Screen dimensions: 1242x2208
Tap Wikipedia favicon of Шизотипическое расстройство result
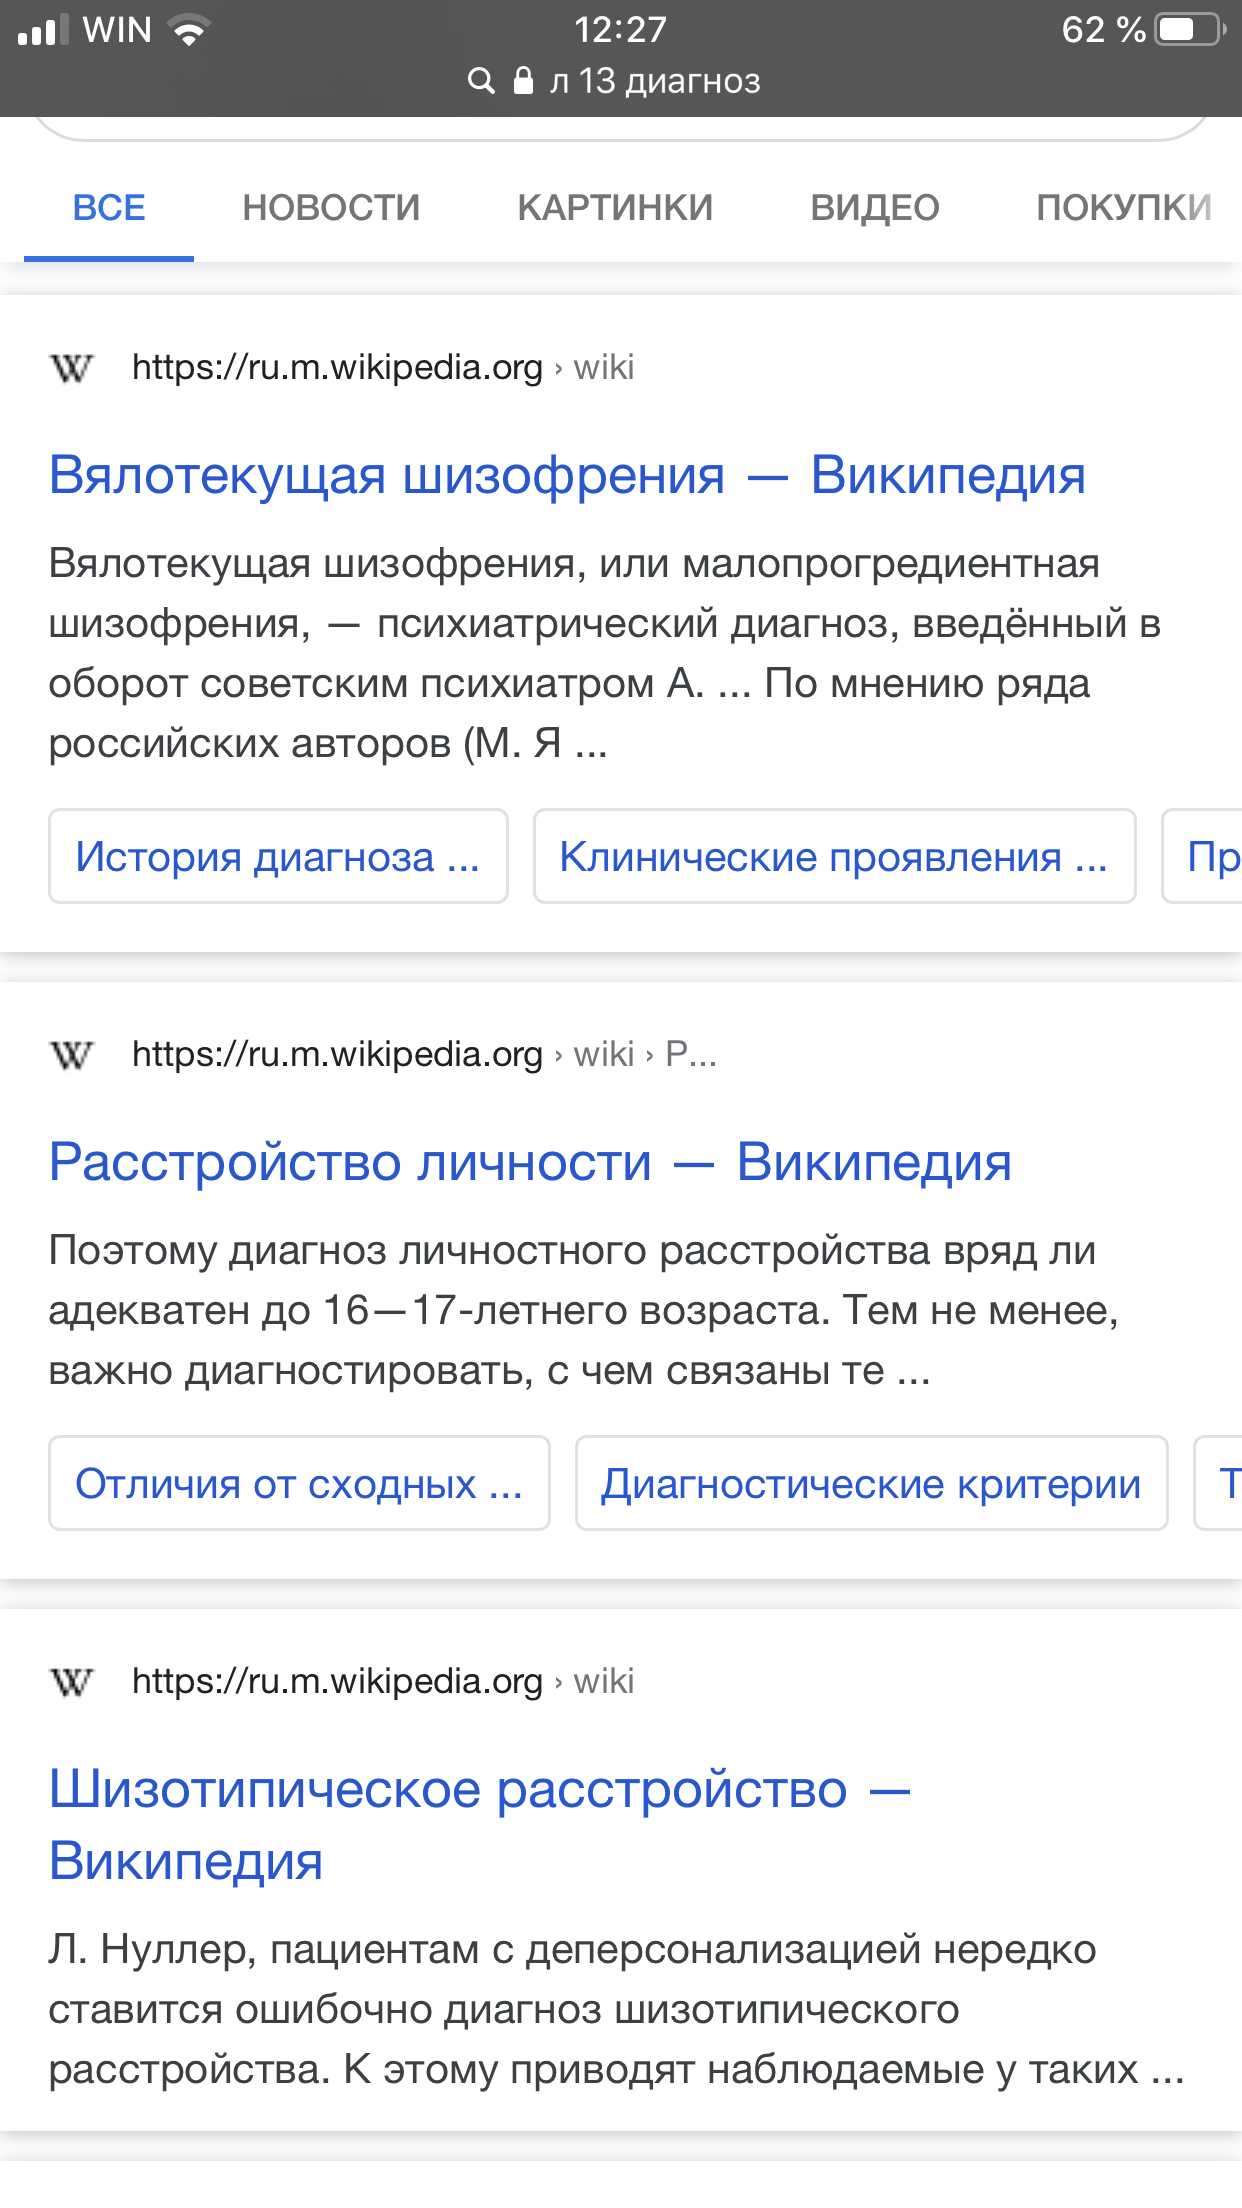pos(71,1682)
